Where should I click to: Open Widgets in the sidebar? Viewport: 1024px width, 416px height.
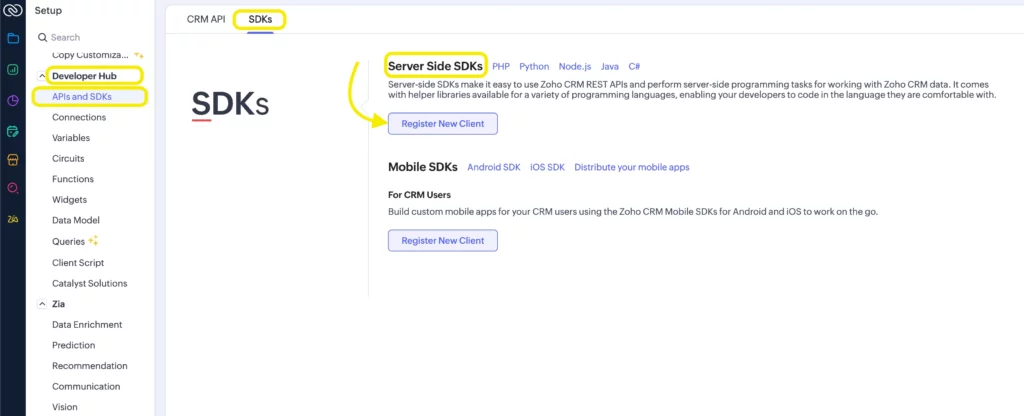69,200
